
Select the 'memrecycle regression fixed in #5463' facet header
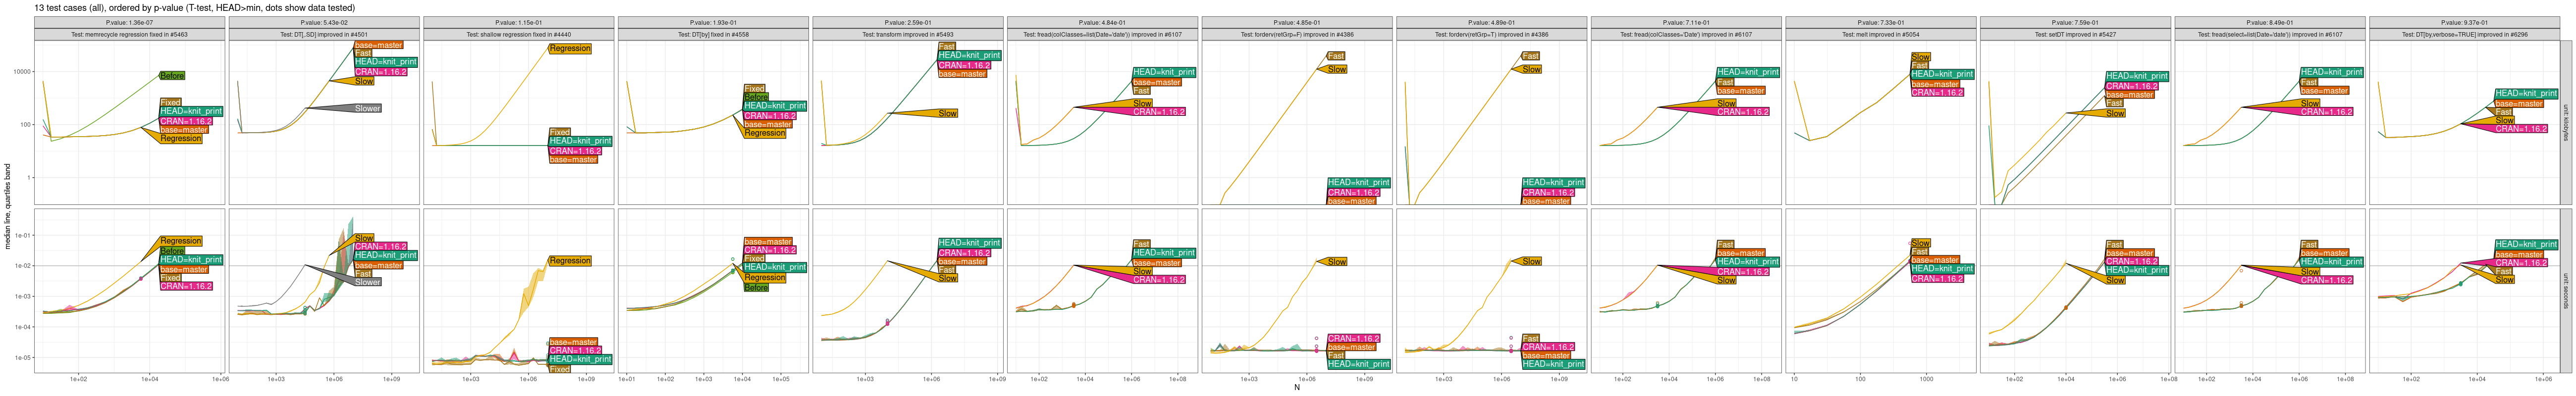pyautogui.click(x=129, y=35)
